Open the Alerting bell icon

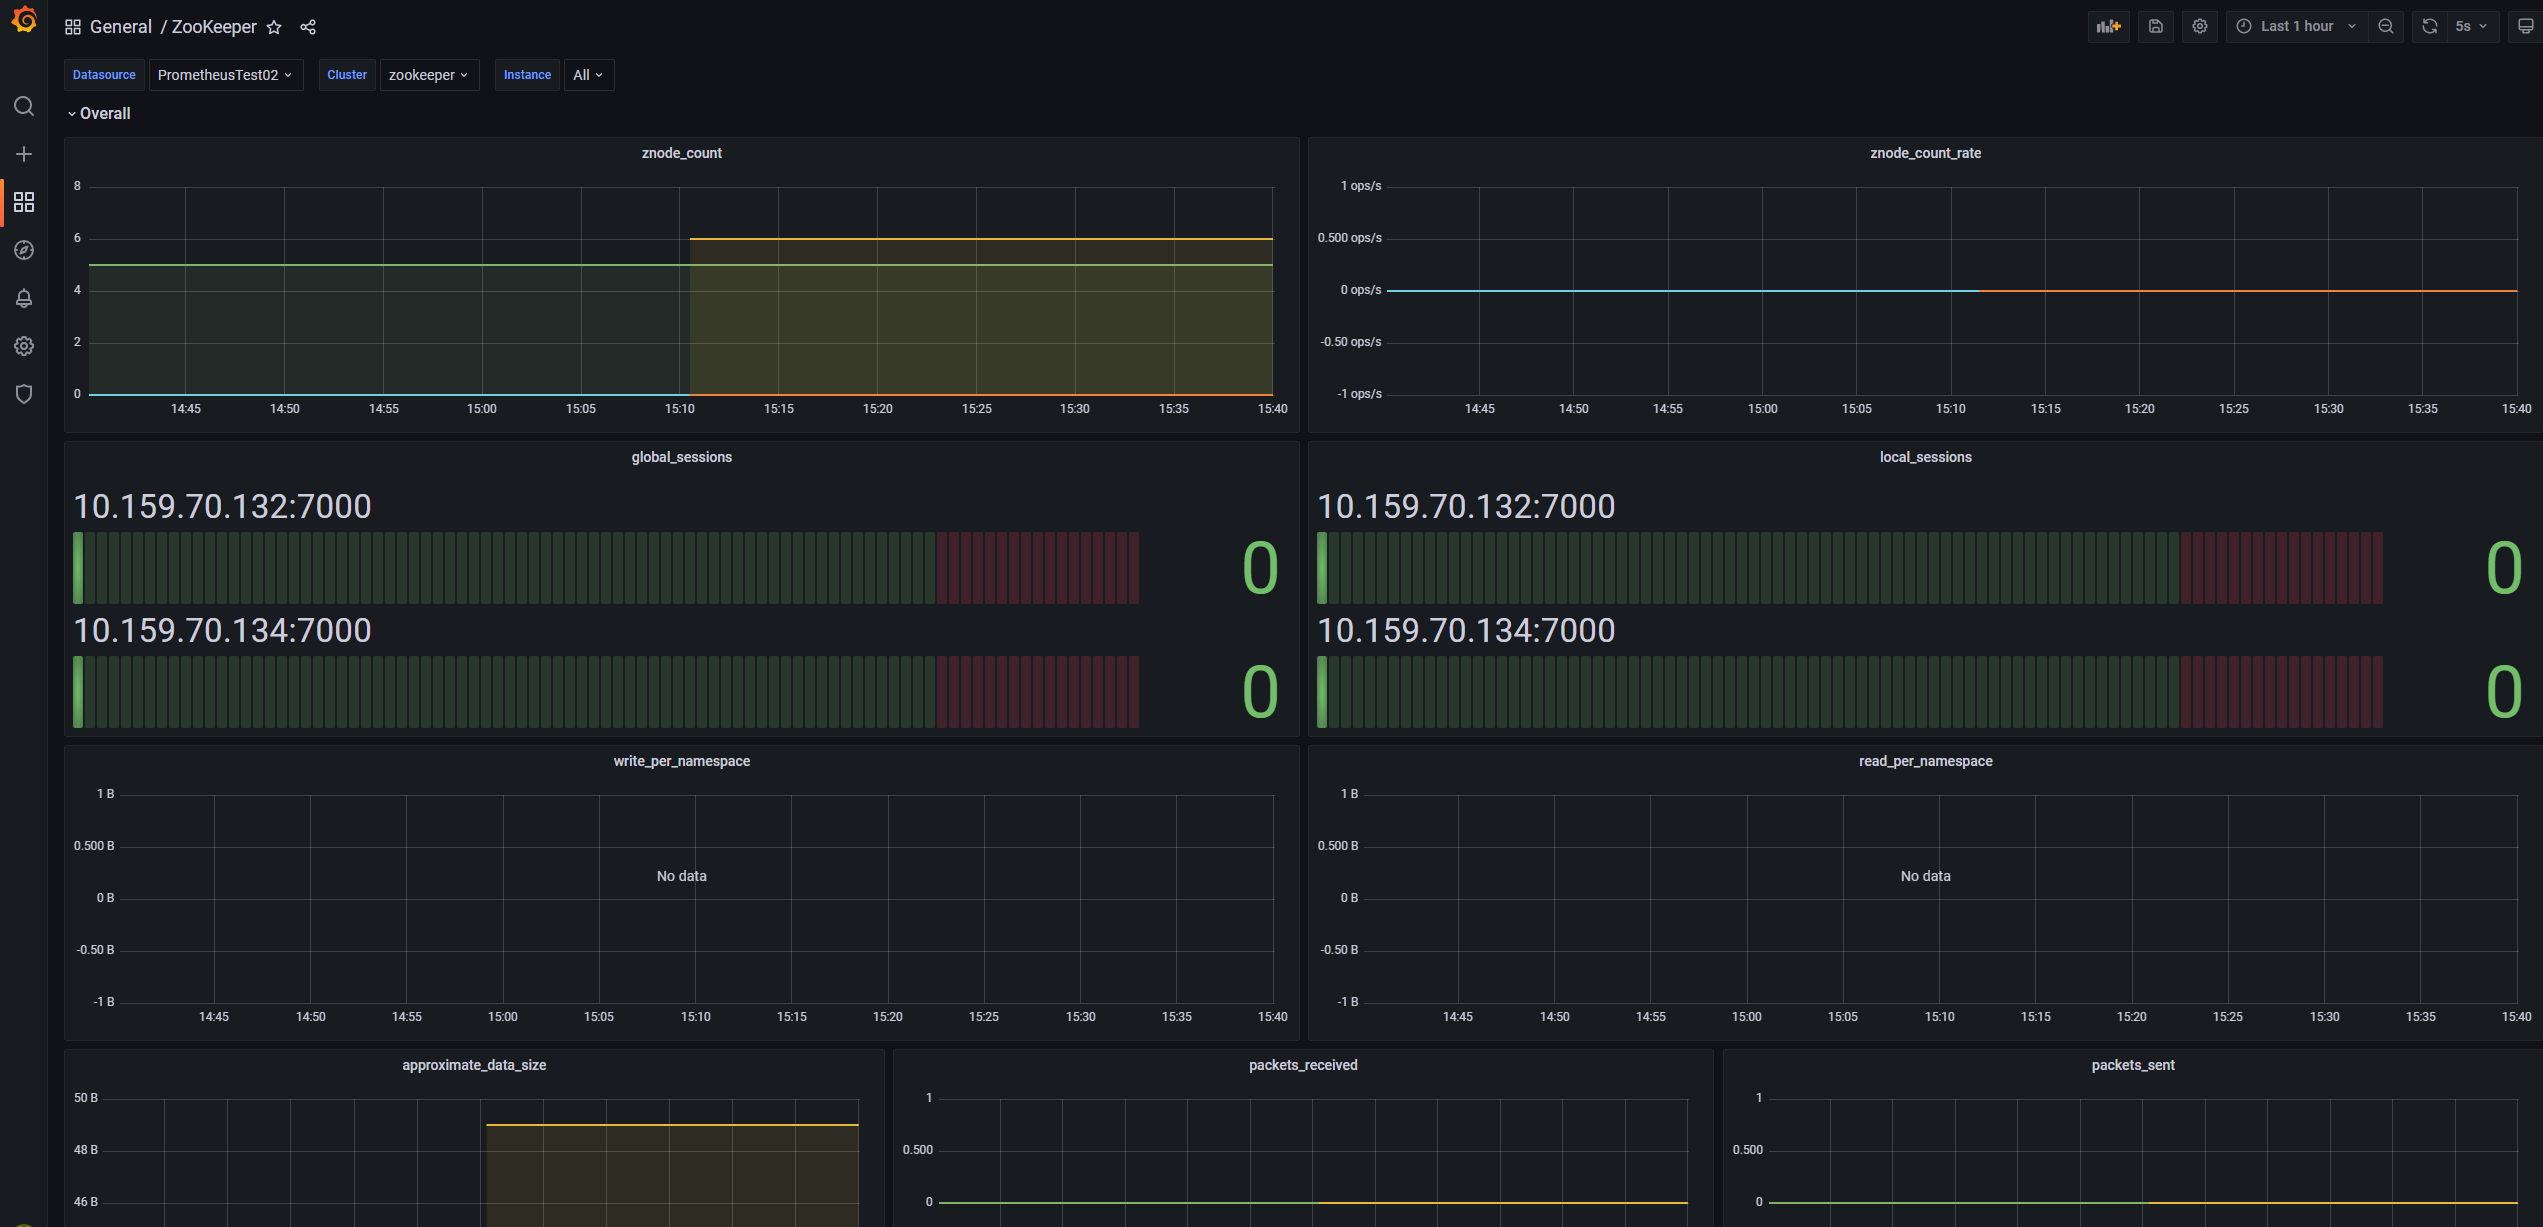pos(24,298)
